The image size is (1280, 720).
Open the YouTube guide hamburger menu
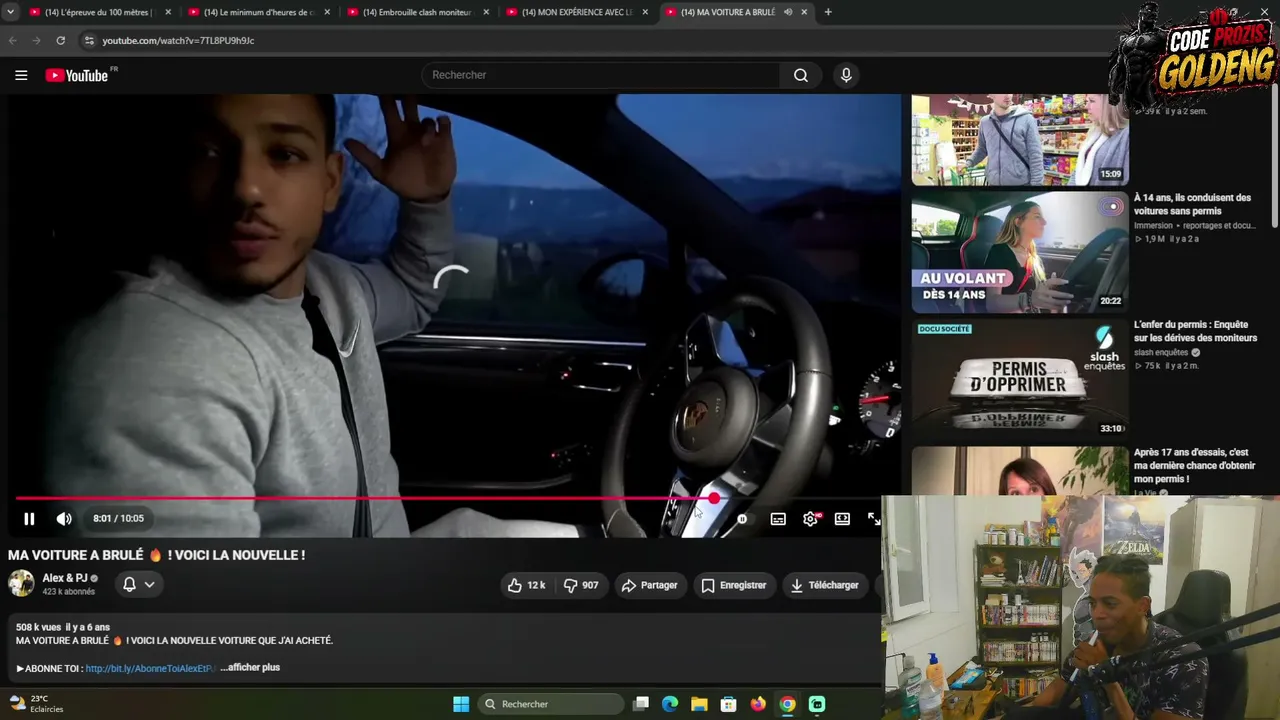(21, 75)
